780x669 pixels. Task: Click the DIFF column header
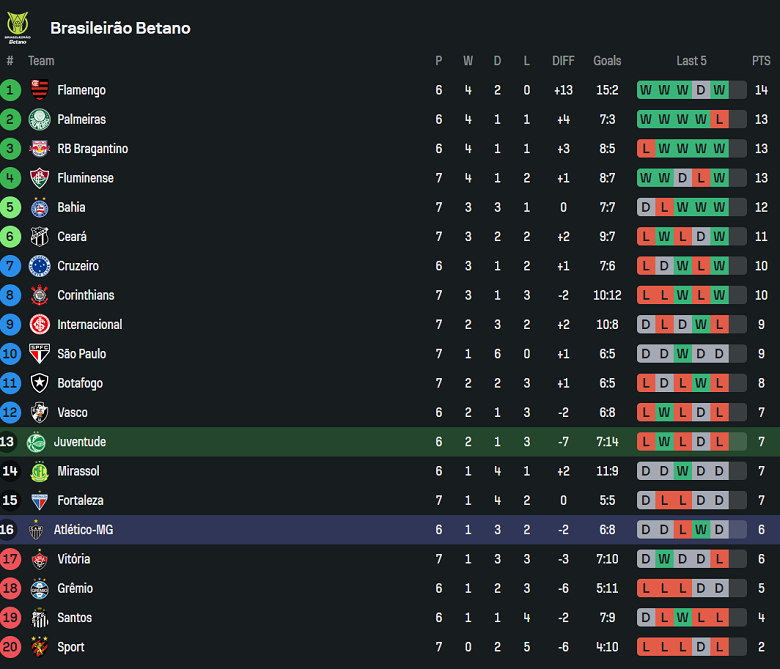[563, 61]
